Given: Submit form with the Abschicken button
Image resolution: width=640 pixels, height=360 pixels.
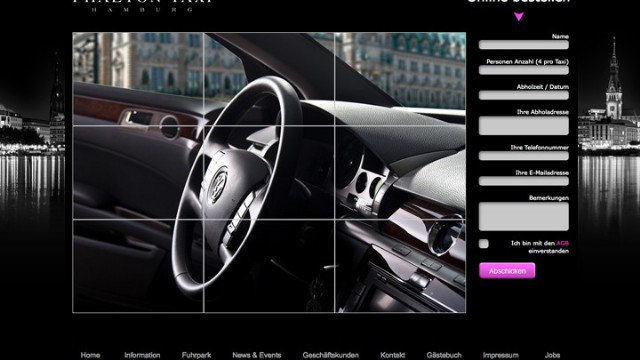Looking at the screenshot, I should pyautogui.click(x=507, y=271).
